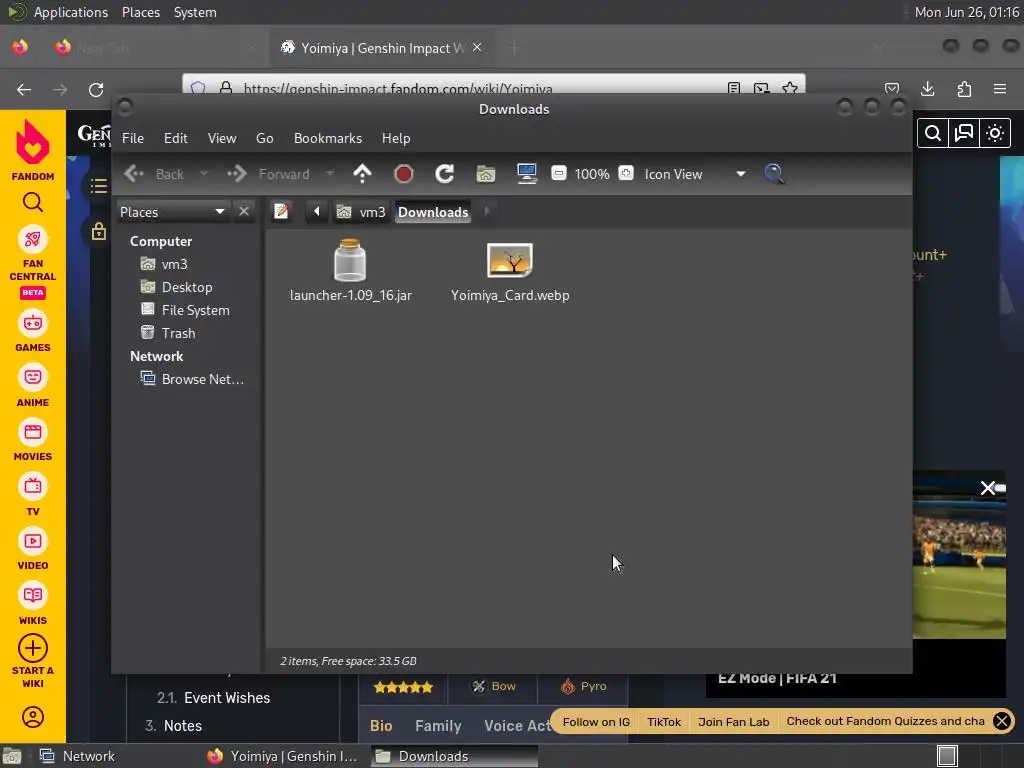Toggle text location entry pencil icon
Viewport: 1024px width, 768px height.
coord(281,212)
